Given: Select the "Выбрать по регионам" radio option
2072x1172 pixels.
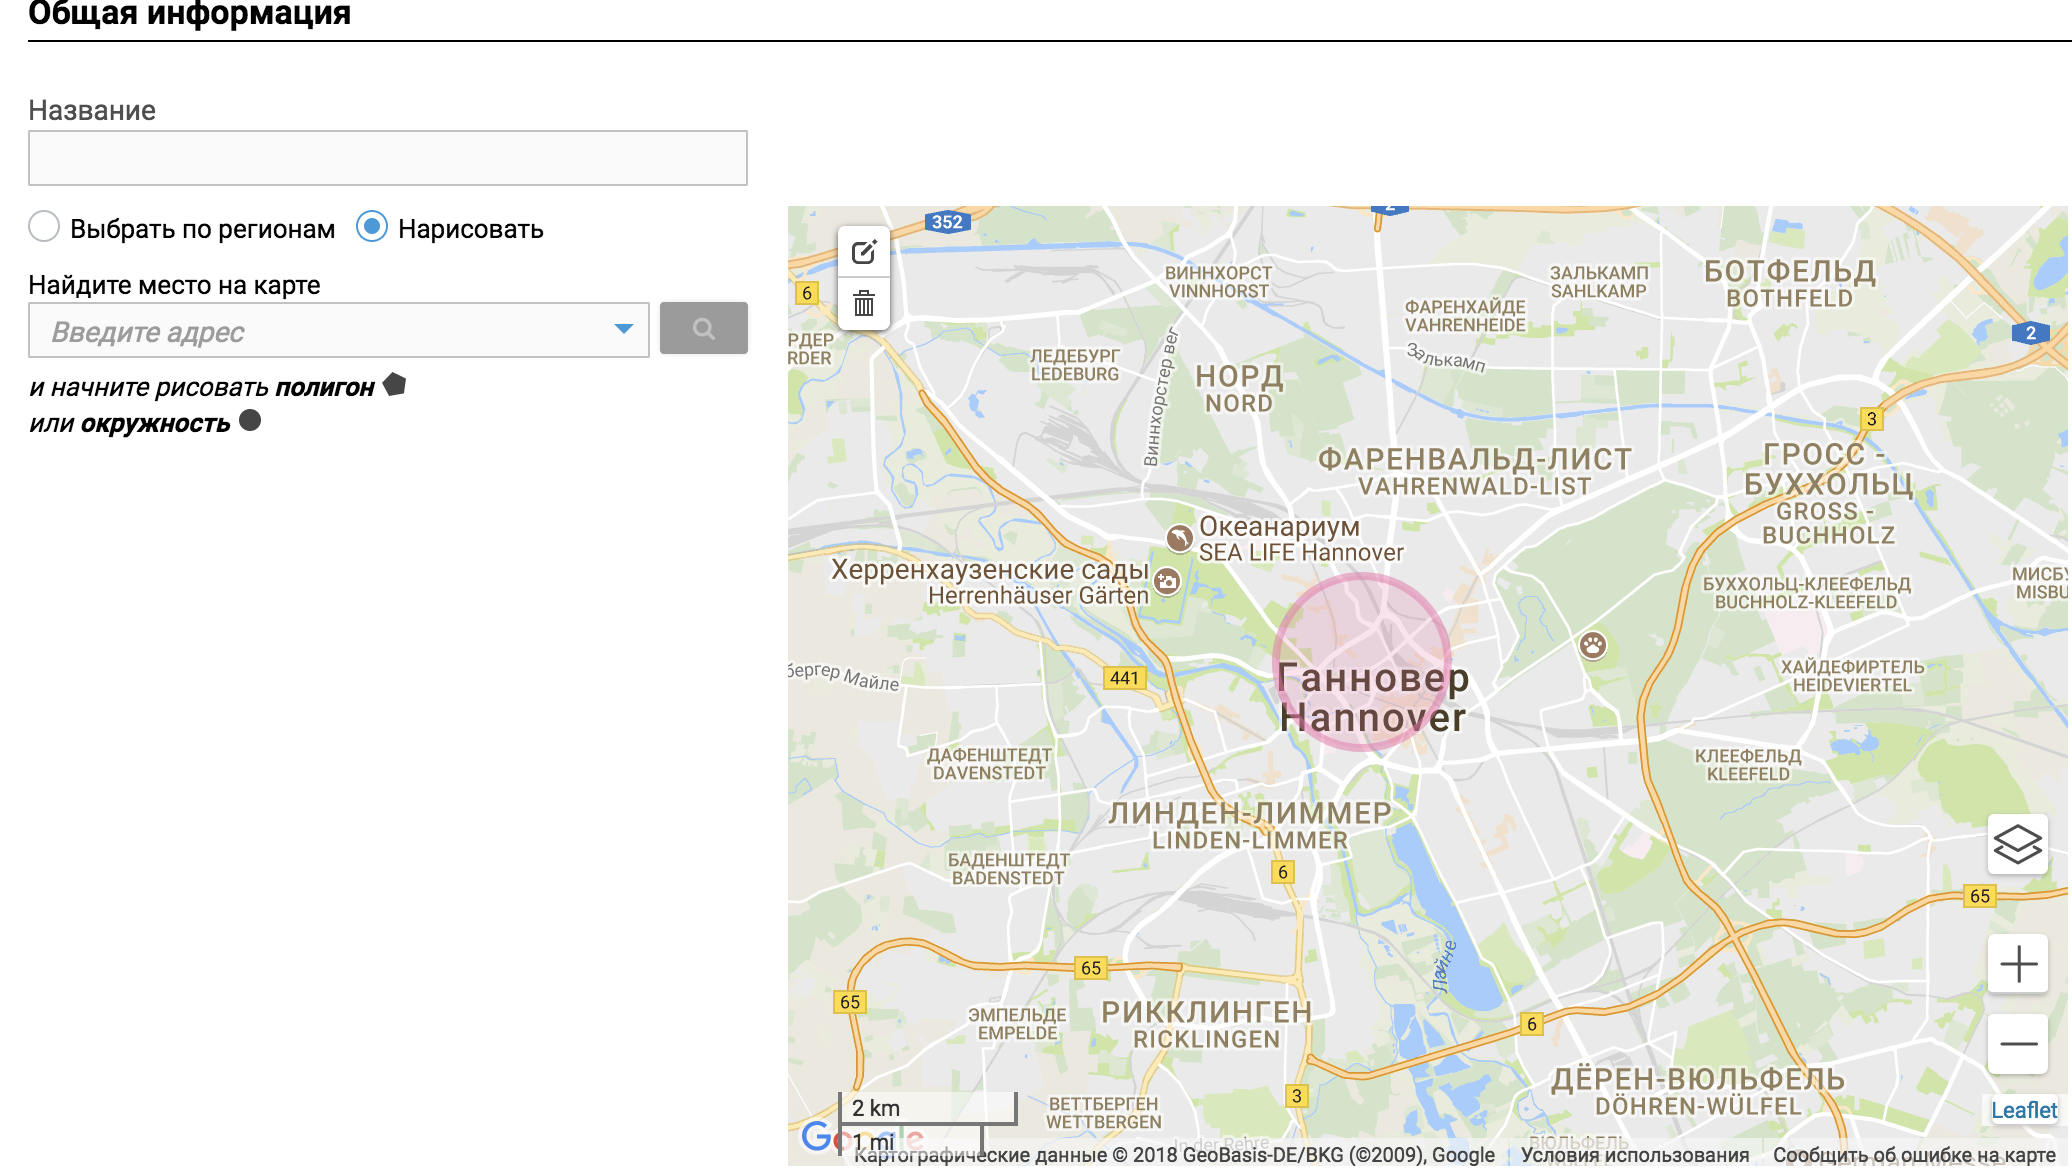Looking at the screenshot, I should click(44, 227).
